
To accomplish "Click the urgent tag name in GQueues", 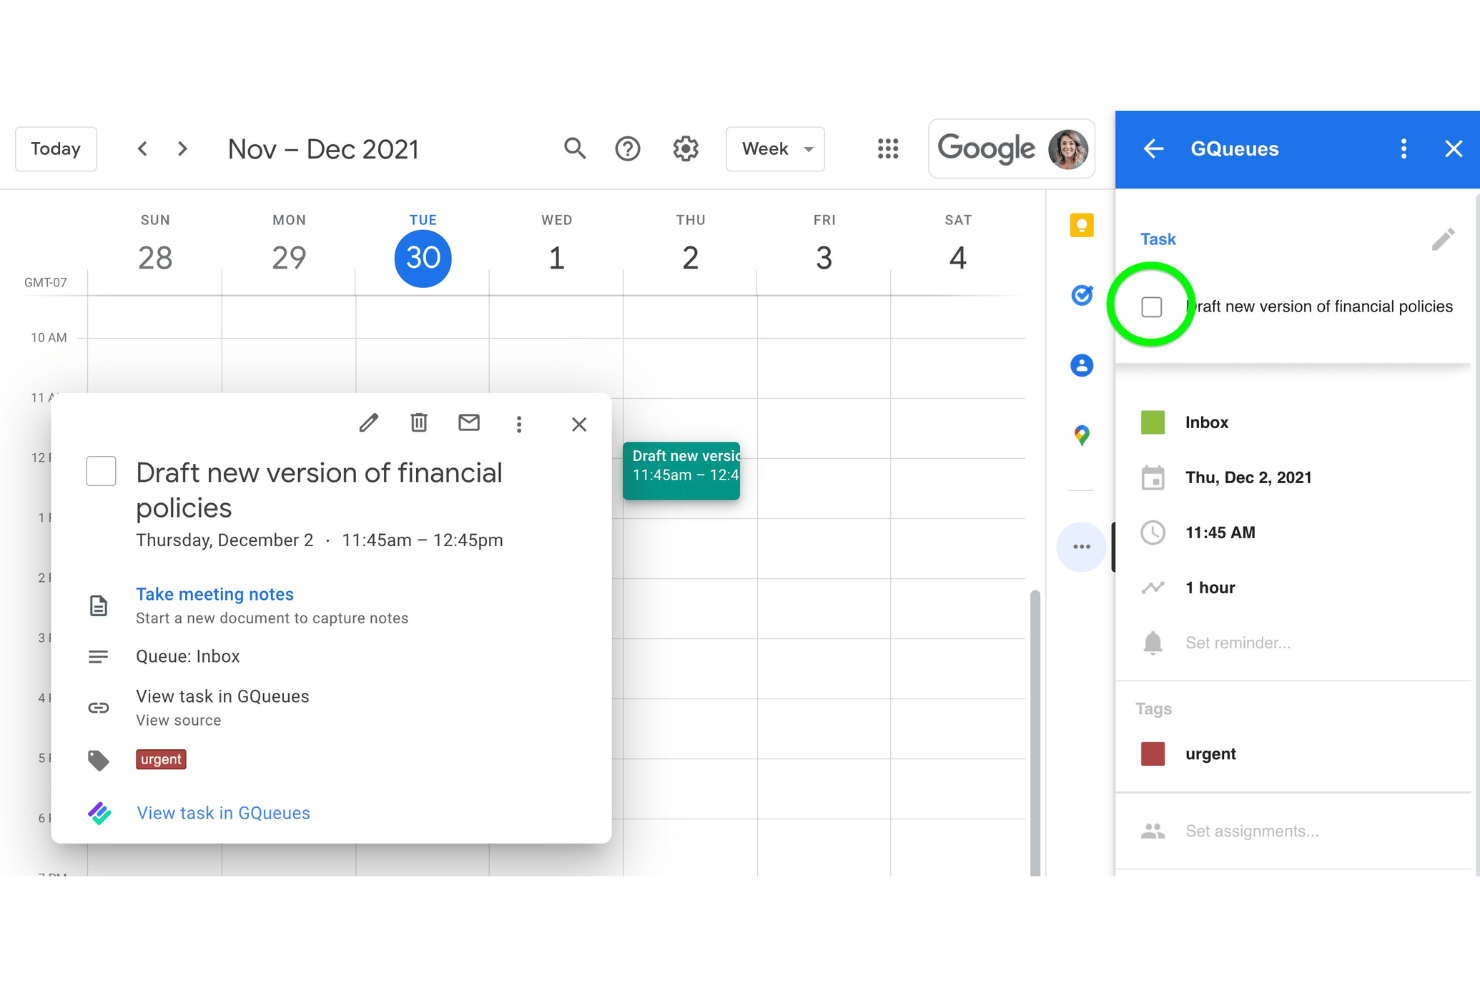I will [x=1211, y=754].
